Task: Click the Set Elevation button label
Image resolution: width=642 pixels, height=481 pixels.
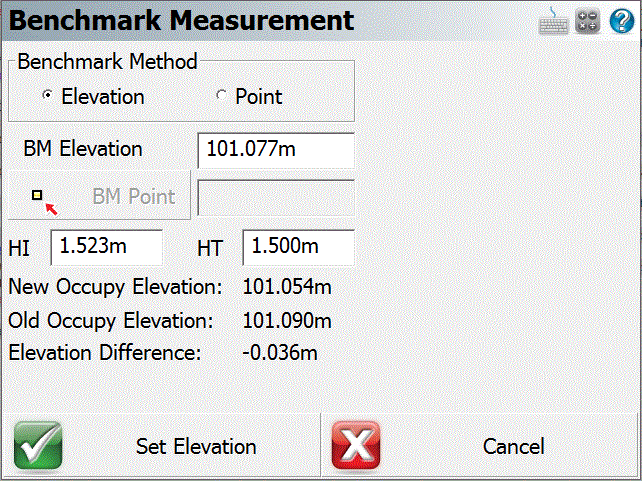Action: [196, 446]
